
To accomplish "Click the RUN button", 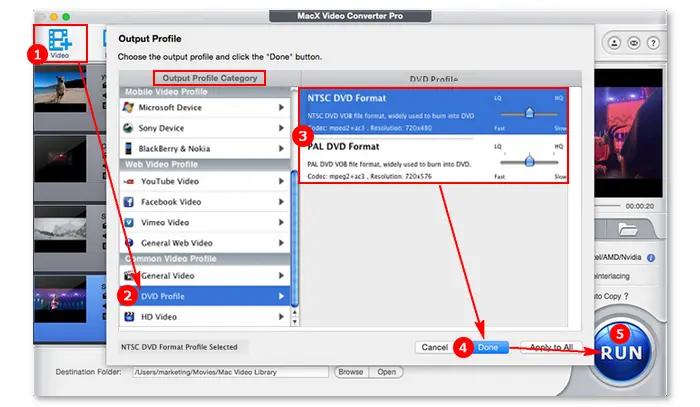I will 622,353.
